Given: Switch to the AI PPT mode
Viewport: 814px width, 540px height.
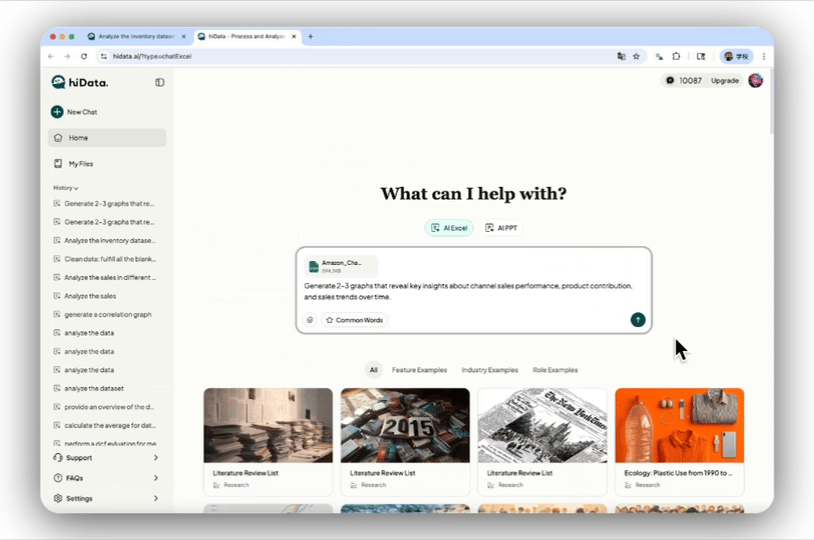Looking at the screenshot, I should pyautogui.click(x=502, y=228).
